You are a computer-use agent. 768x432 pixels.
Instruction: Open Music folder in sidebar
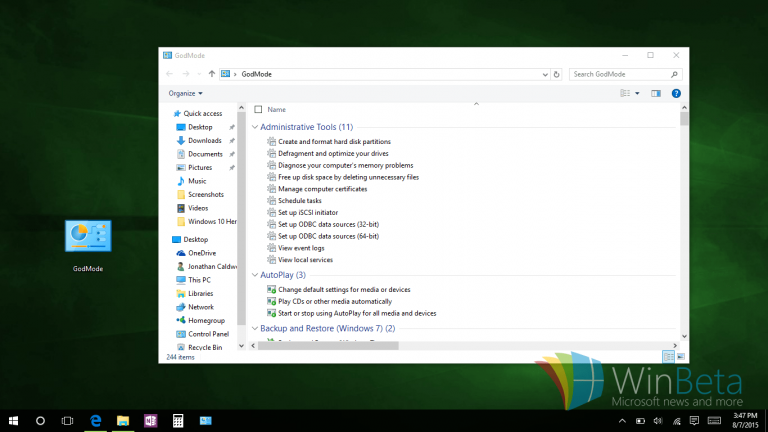197,181
